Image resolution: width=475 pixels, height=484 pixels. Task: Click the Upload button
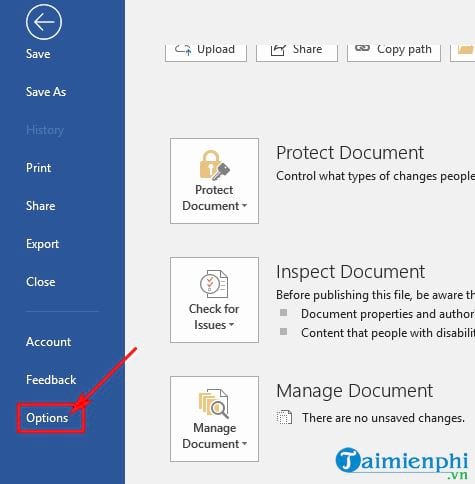[206, 53]
